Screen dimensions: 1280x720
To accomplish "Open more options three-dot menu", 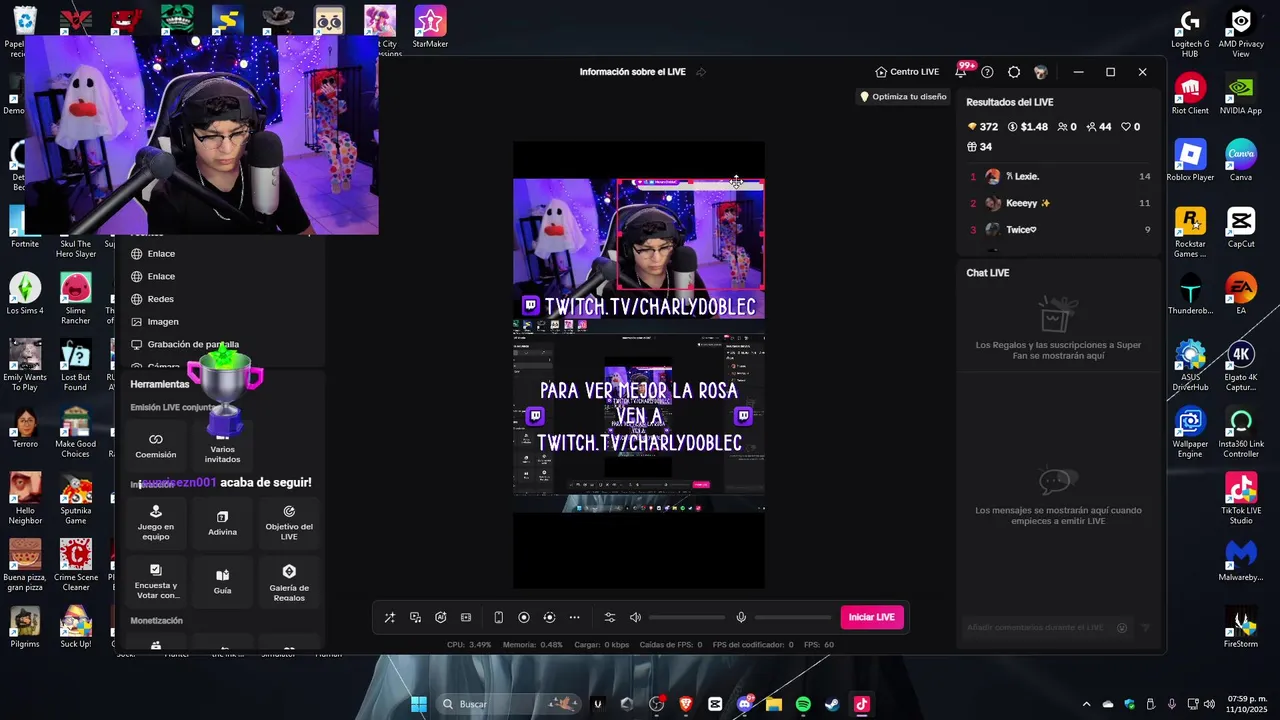I will (x=574, y=618).
